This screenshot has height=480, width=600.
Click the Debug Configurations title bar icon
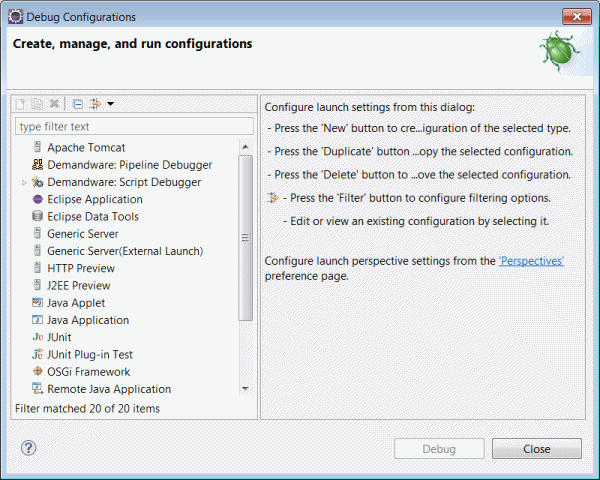point(16,17)
